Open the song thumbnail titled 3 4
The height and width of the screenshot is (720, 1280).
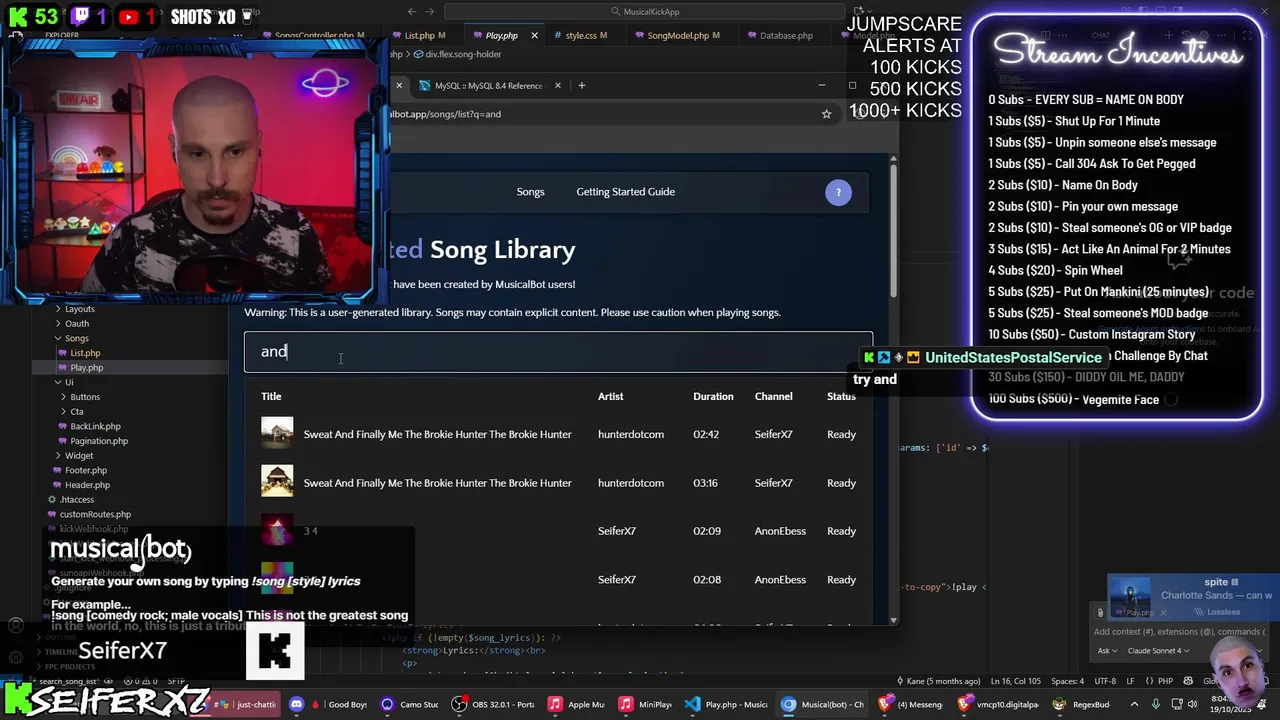277,531
